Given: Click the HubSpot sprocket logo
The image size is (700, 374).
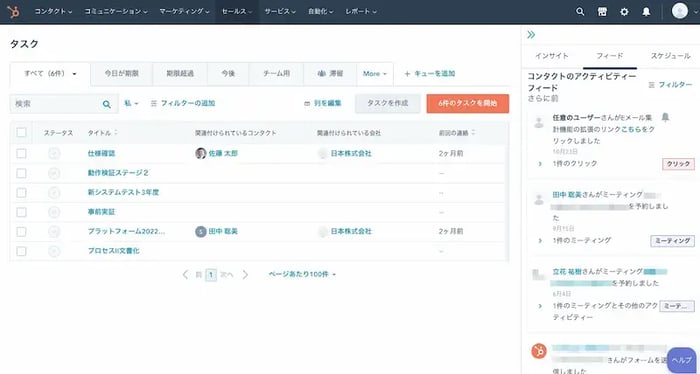Looking at the screenshot, I should click(13, 12).
